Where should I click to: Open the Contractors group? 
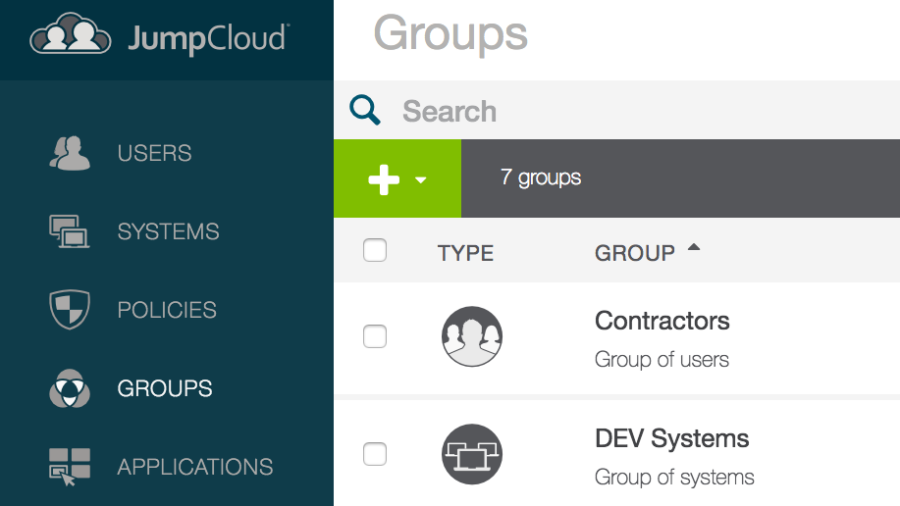tap(662, 321)
